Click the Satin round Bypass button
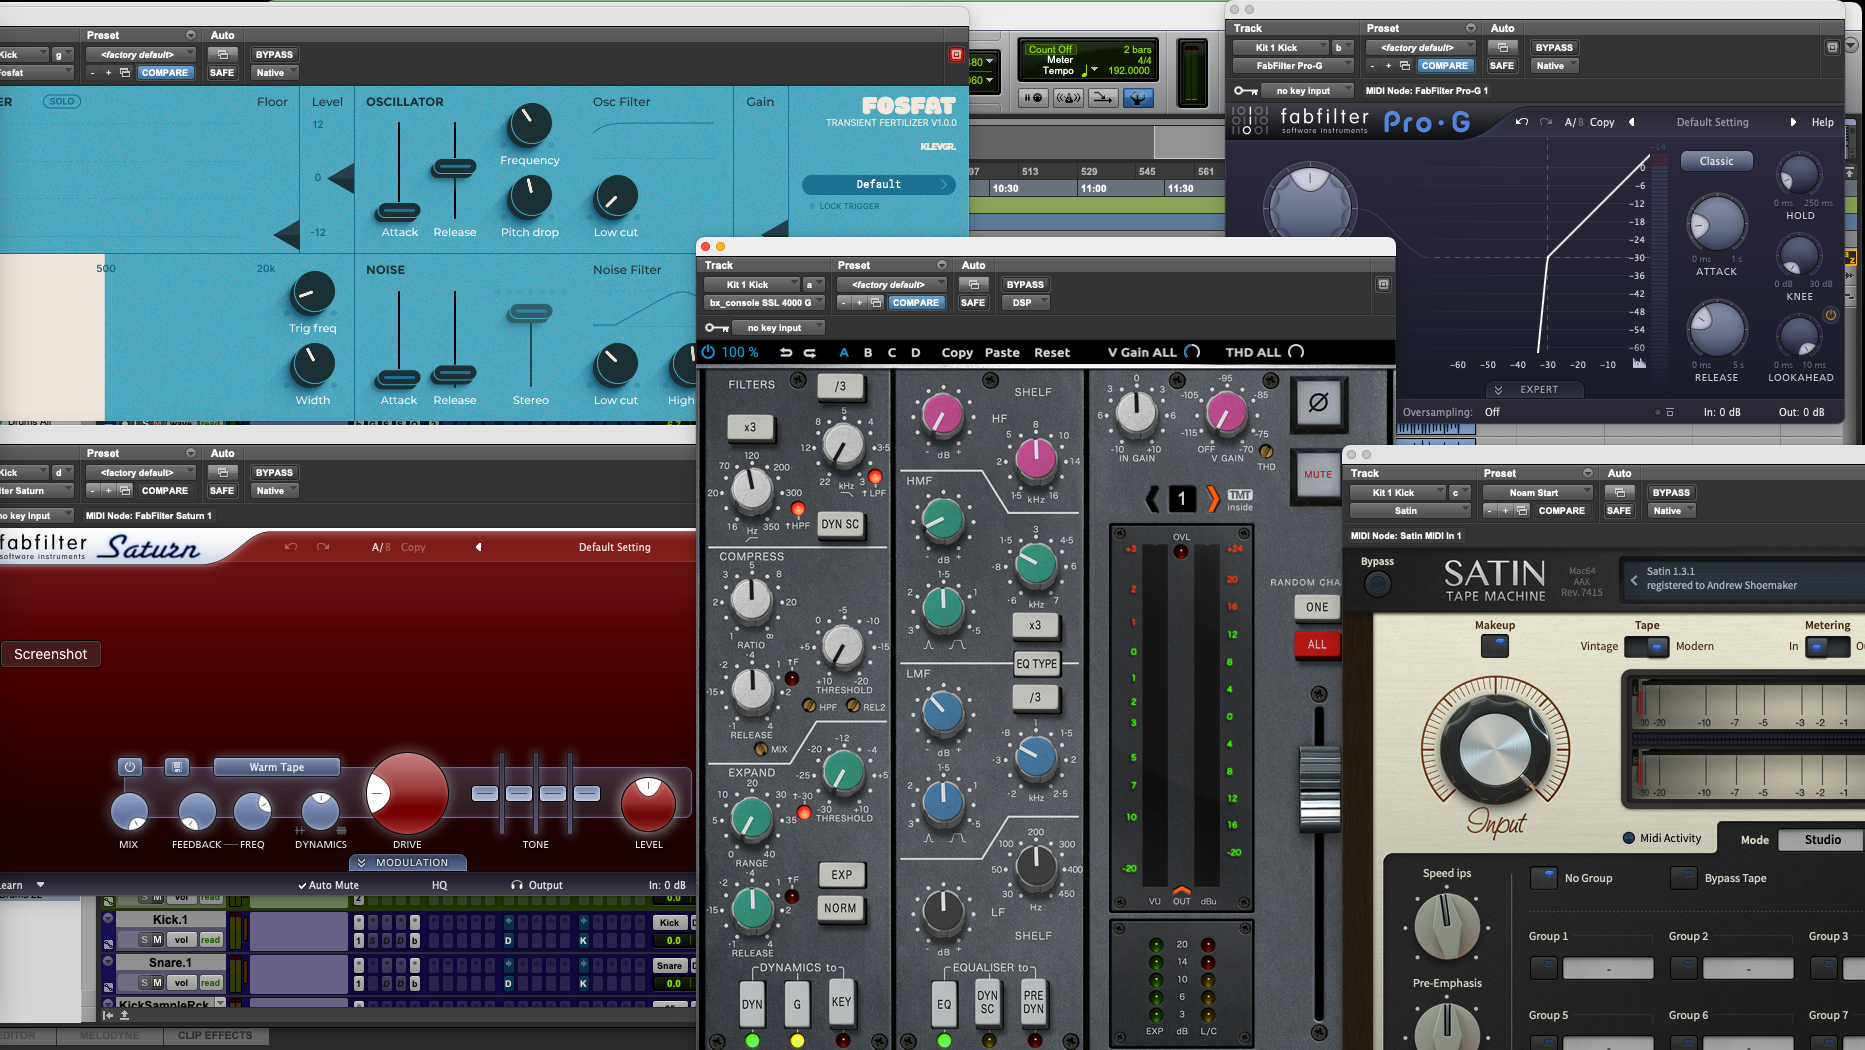The width and height of the screenshot is (1865, 1050). [x=1378, y=584]
